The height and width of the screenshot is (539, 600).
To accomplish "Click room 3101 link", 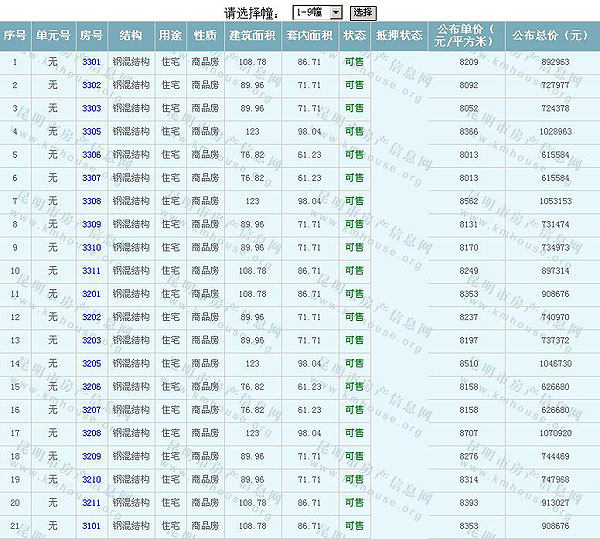I will [91, 525].
